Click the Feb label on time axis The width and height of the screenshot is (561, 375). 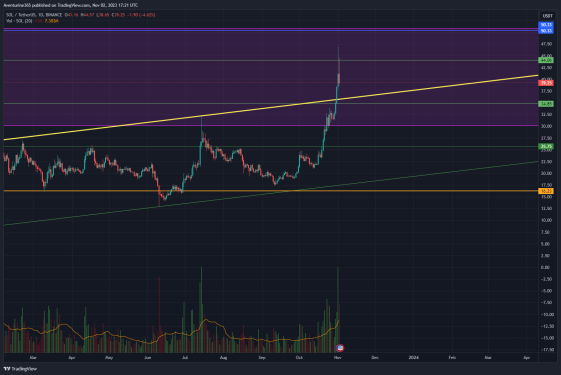[452, 357]
